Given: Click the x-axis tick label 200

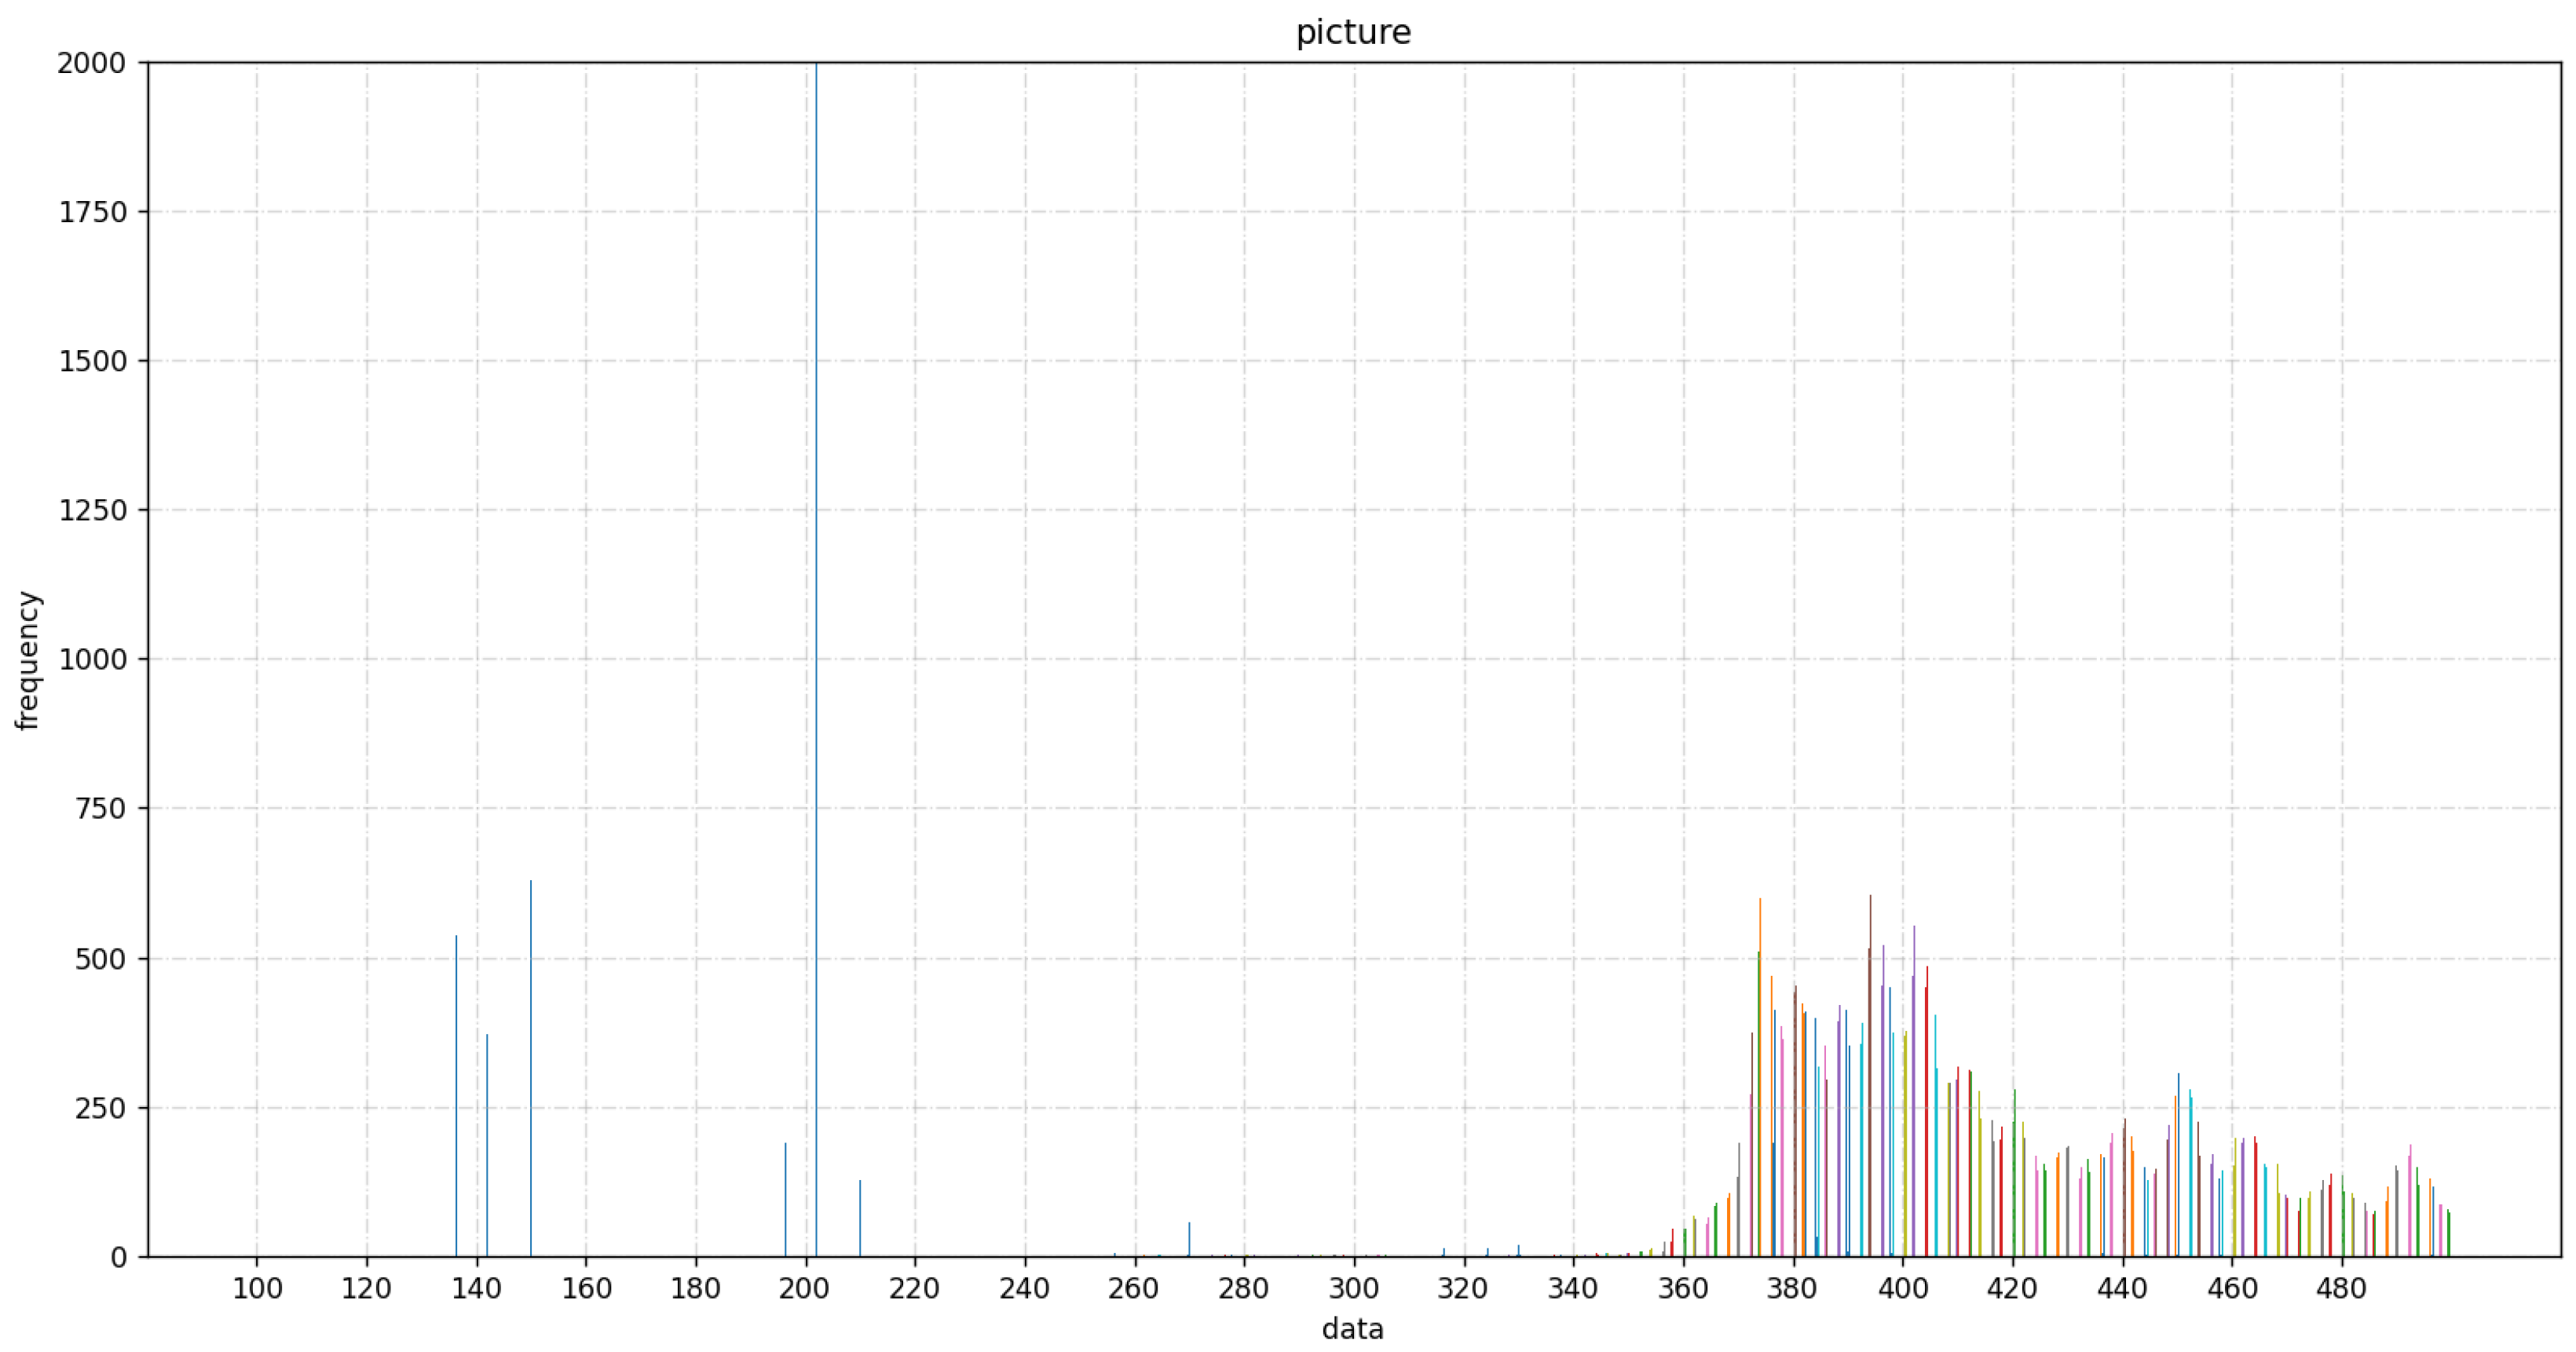Looking at the screenshot, I should coord(805,1289).
